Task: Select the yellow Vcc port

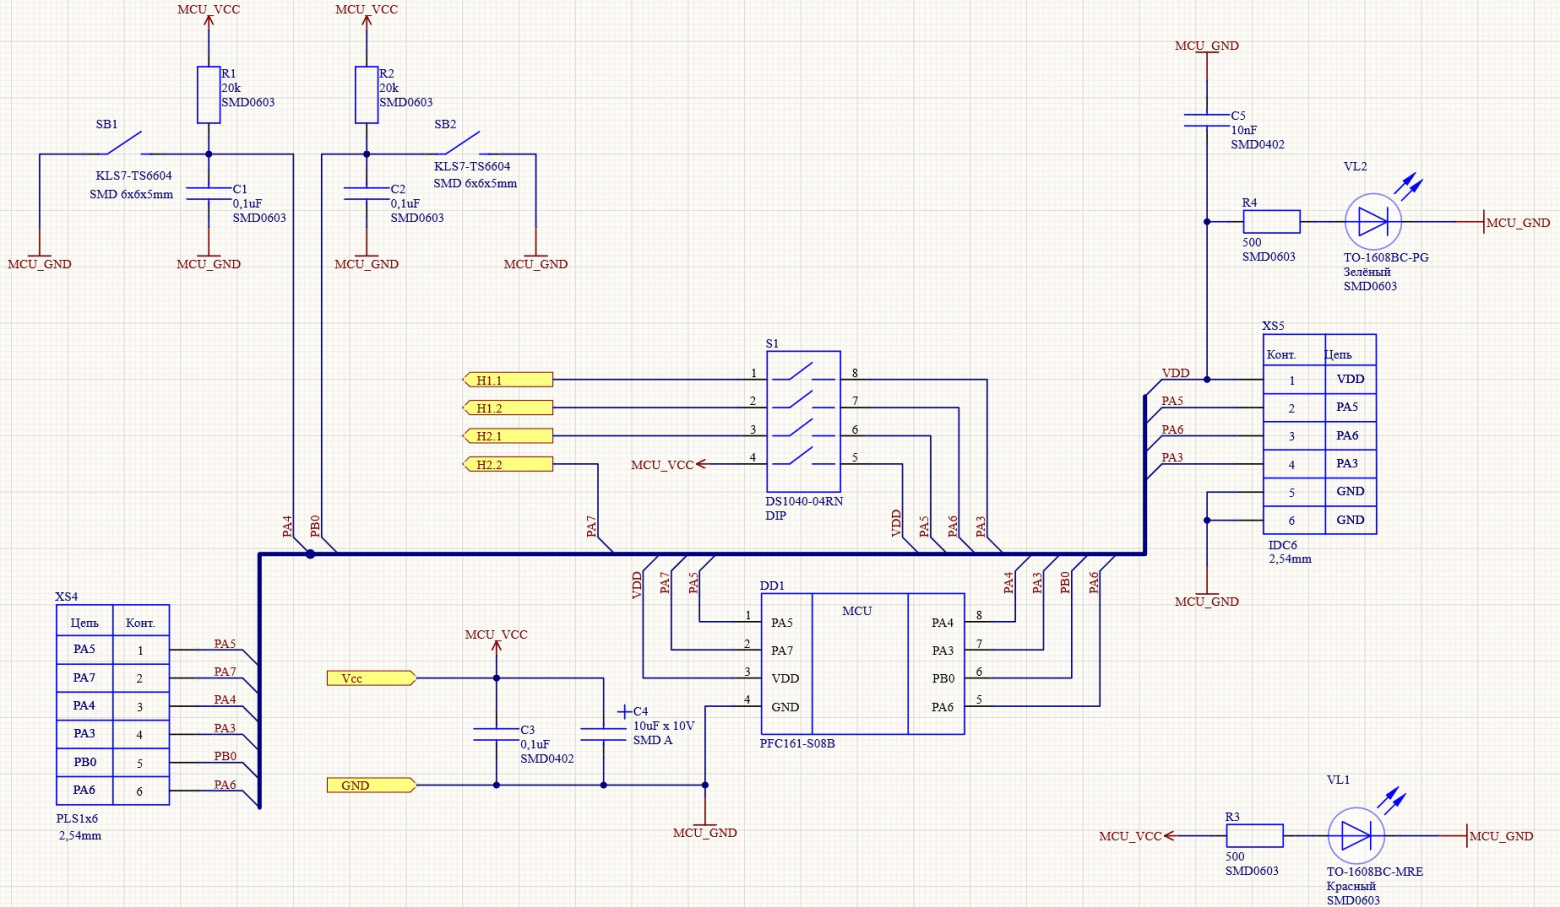Action: [x=371, y=678]
